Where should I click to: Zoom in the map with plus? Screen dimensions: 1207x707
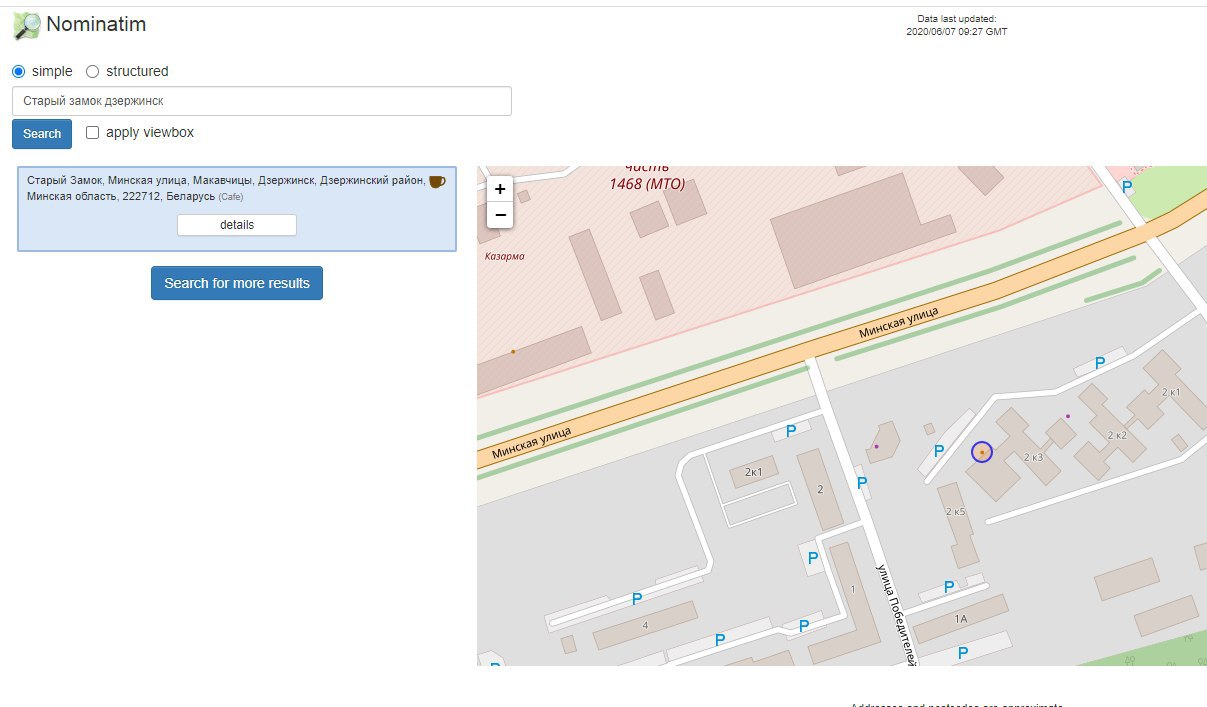500,188
